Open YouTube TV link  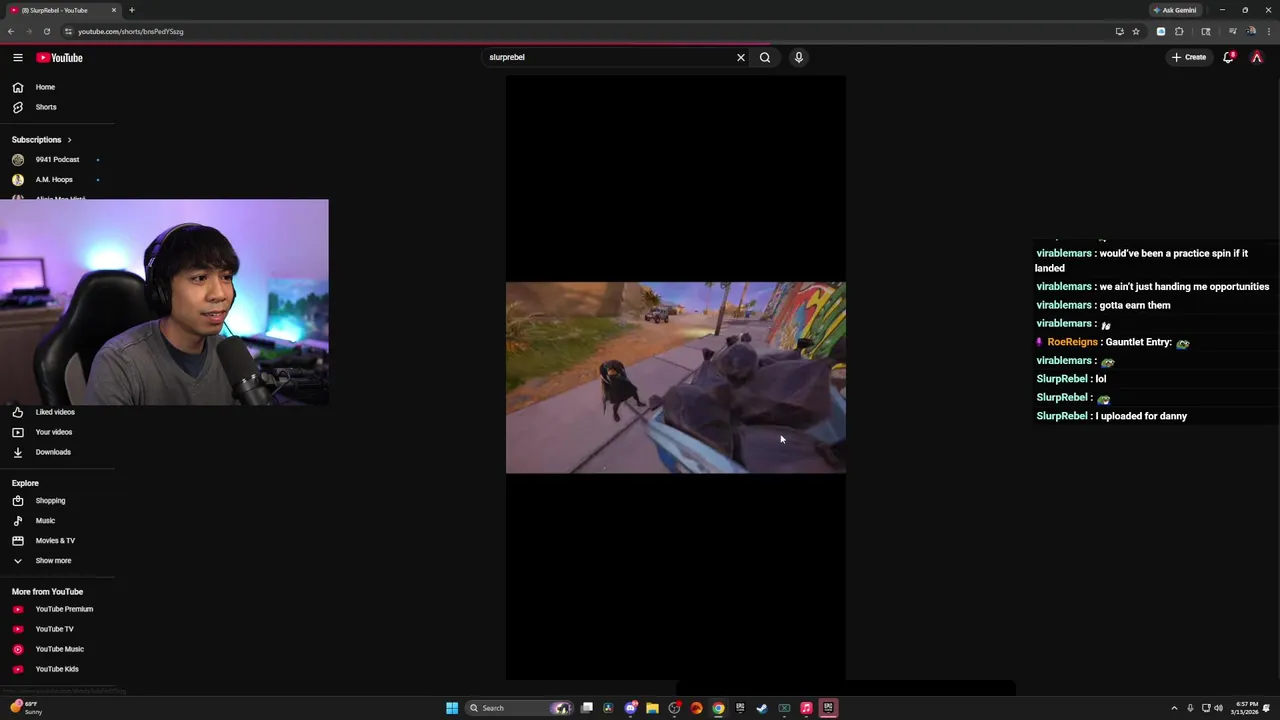click(x=57, y=629)
